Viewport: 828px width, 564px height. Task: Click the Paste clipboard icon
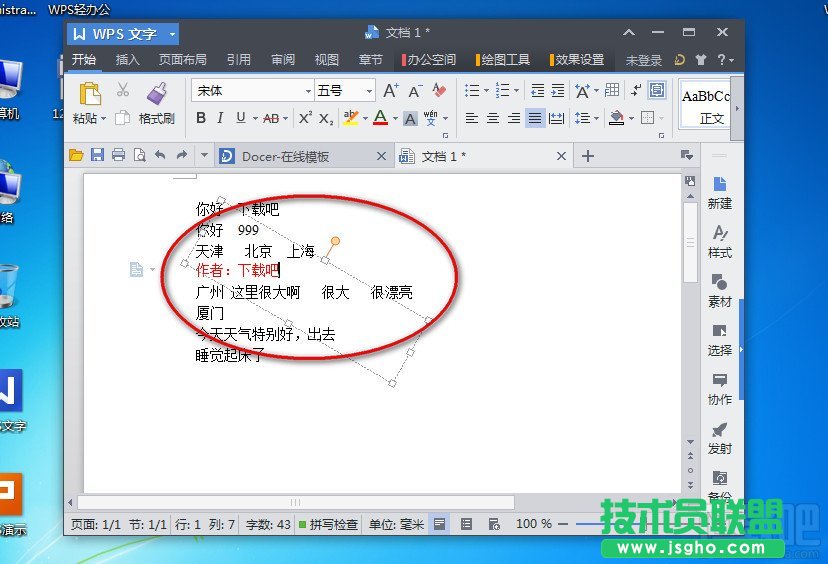90,95
